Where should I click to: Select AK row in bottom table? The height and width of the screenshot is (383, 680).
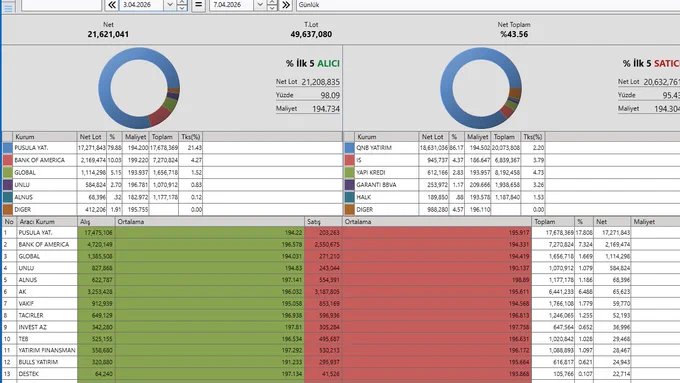click(341, 291)
